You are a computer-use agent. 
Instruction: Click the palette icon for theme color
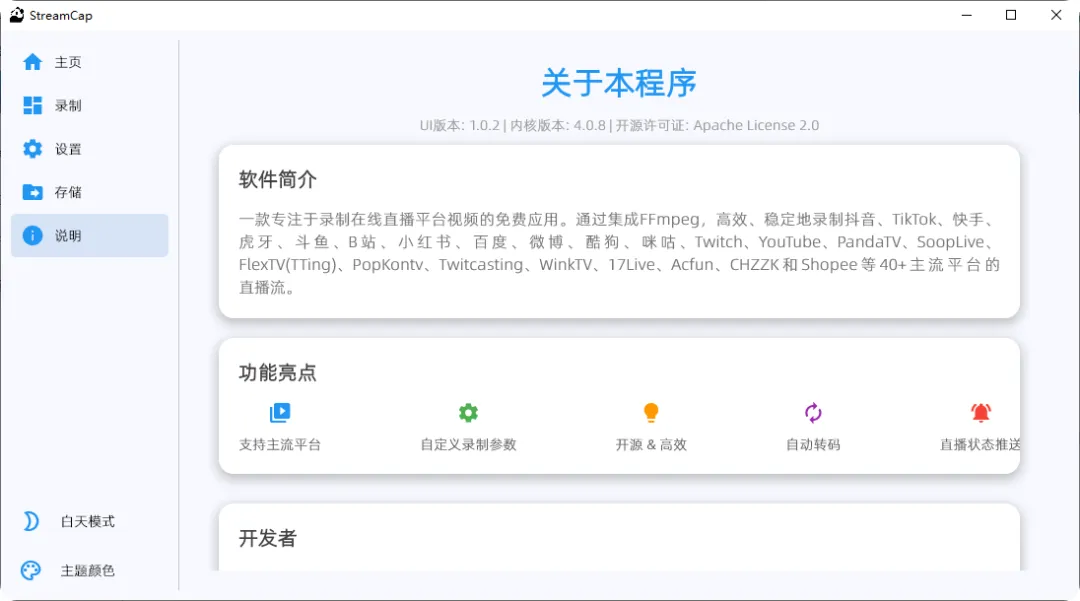(x=31, y=571)
